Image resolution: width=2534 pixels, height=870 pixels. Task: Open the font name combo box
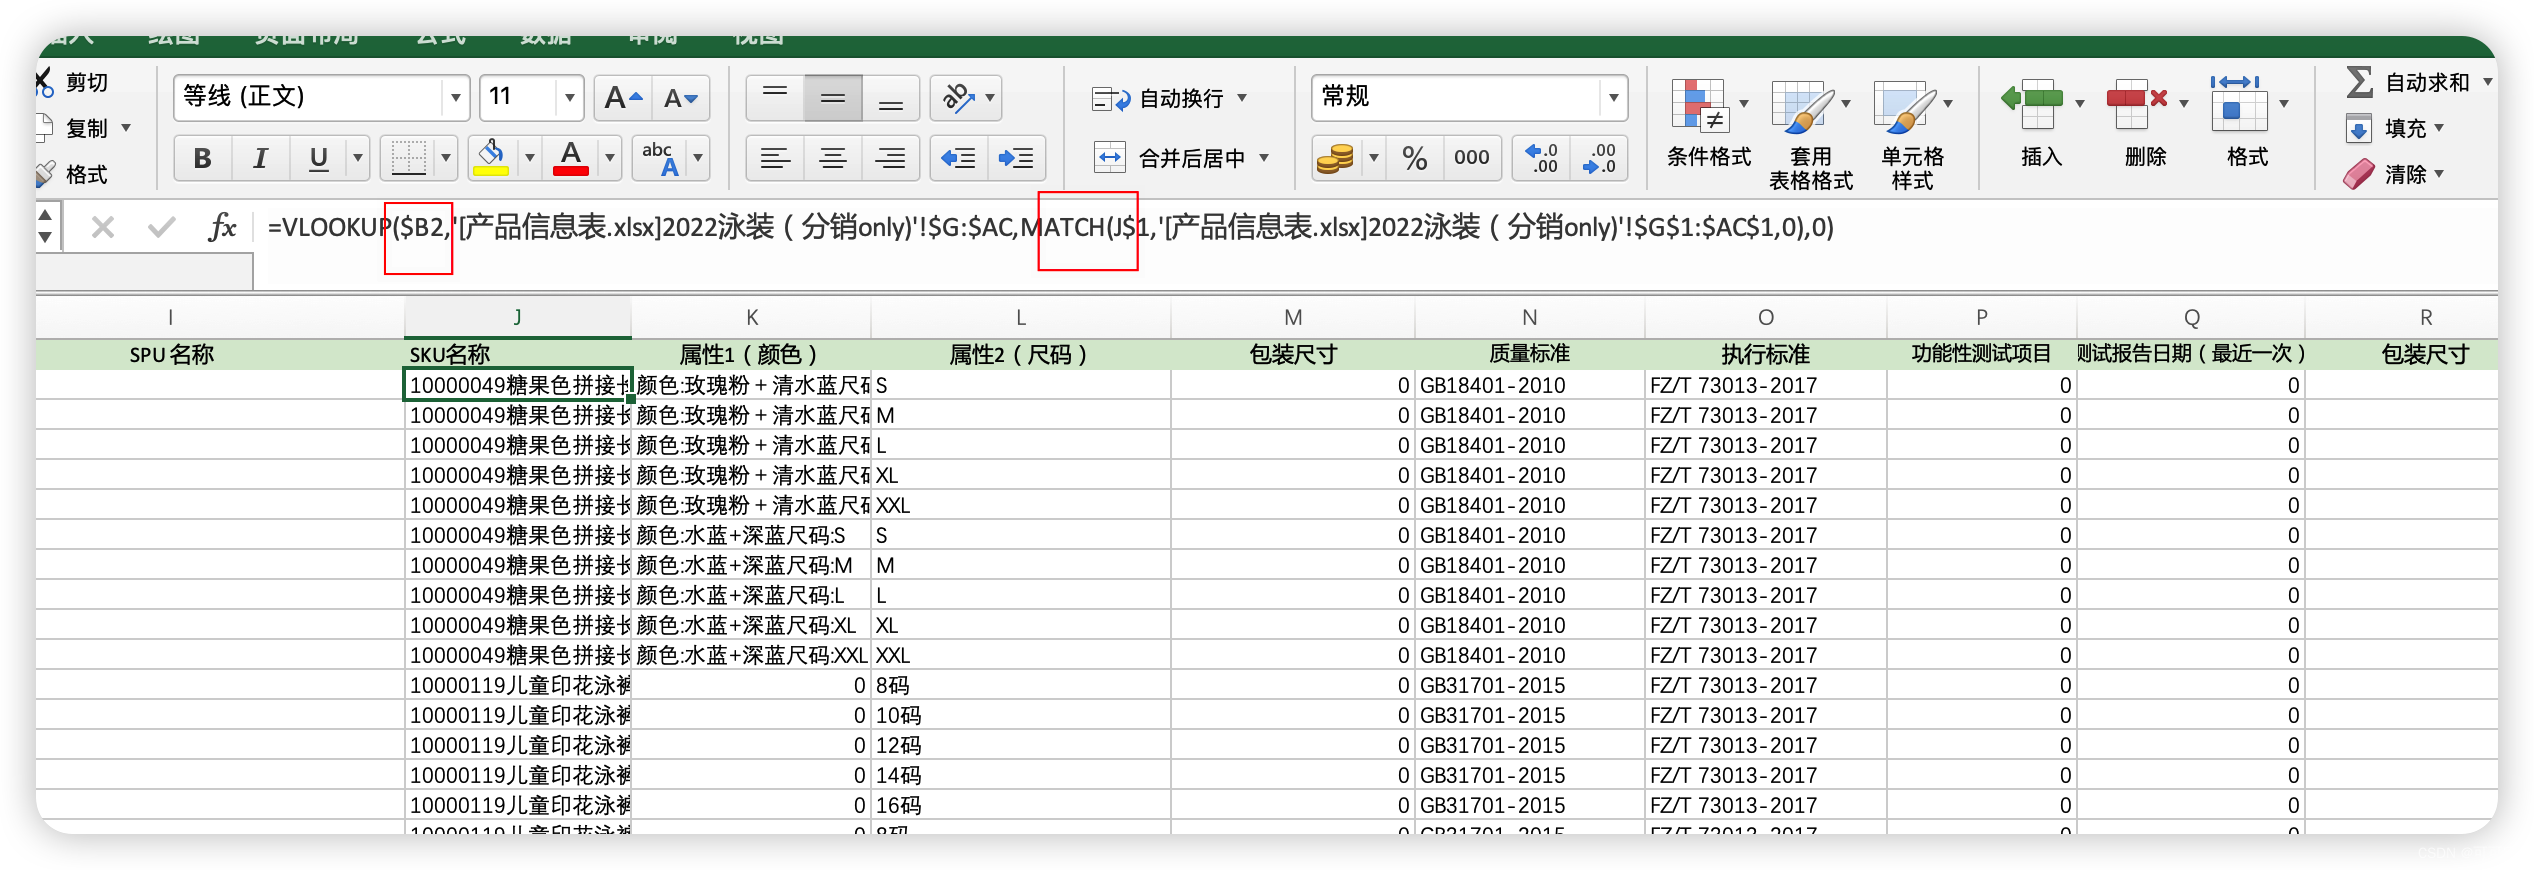pyautogui.click(x=322, y=97)
